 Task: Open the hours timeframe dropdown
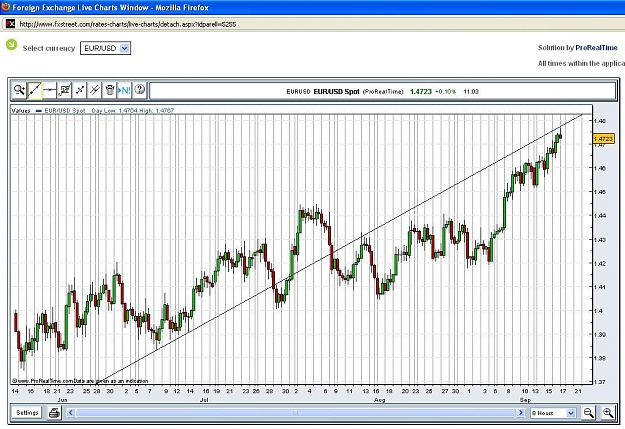tap(553, 413)
